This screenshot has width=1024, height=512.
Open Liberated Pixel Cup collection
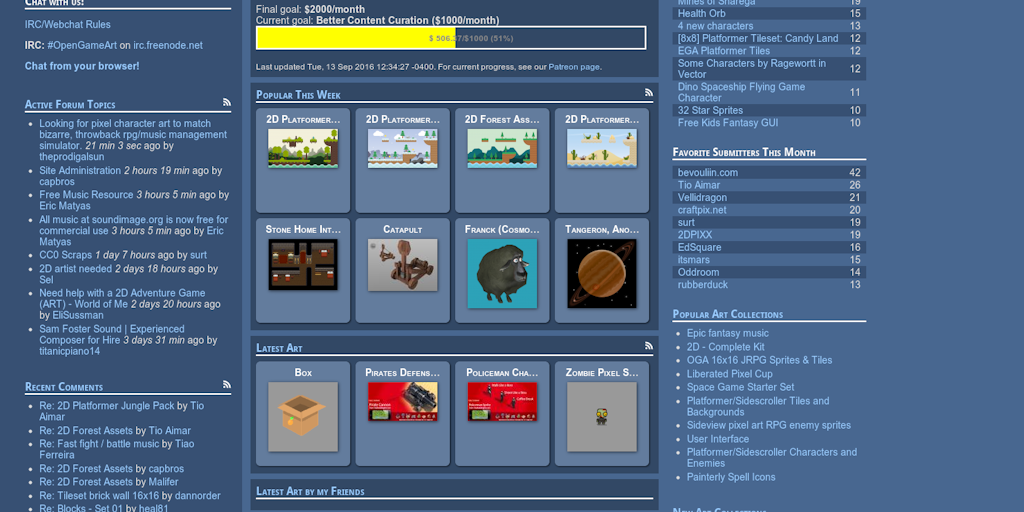pyautogui.click(x=729, y=374)
